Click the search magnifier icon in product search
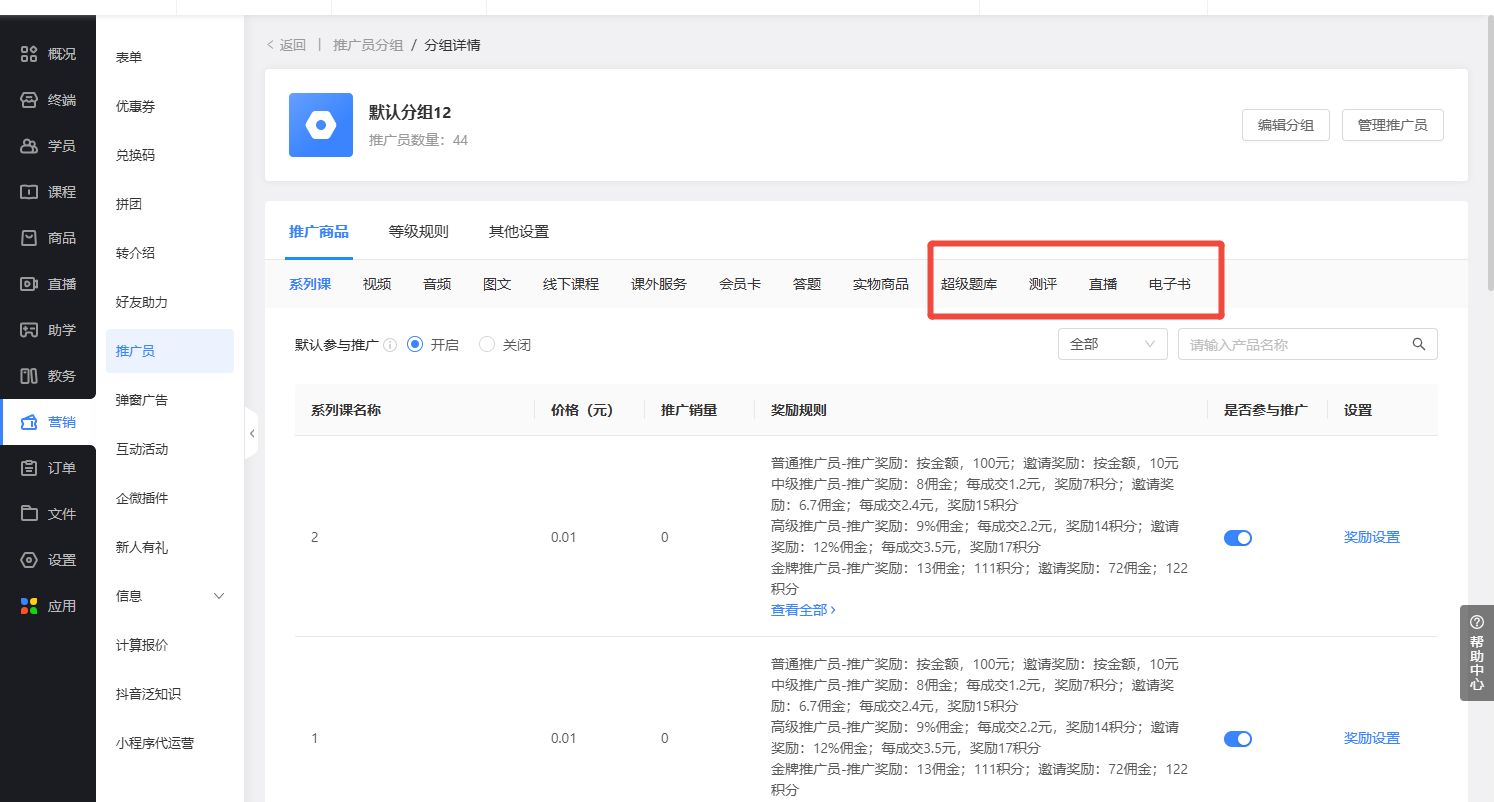 [1418, 344]
